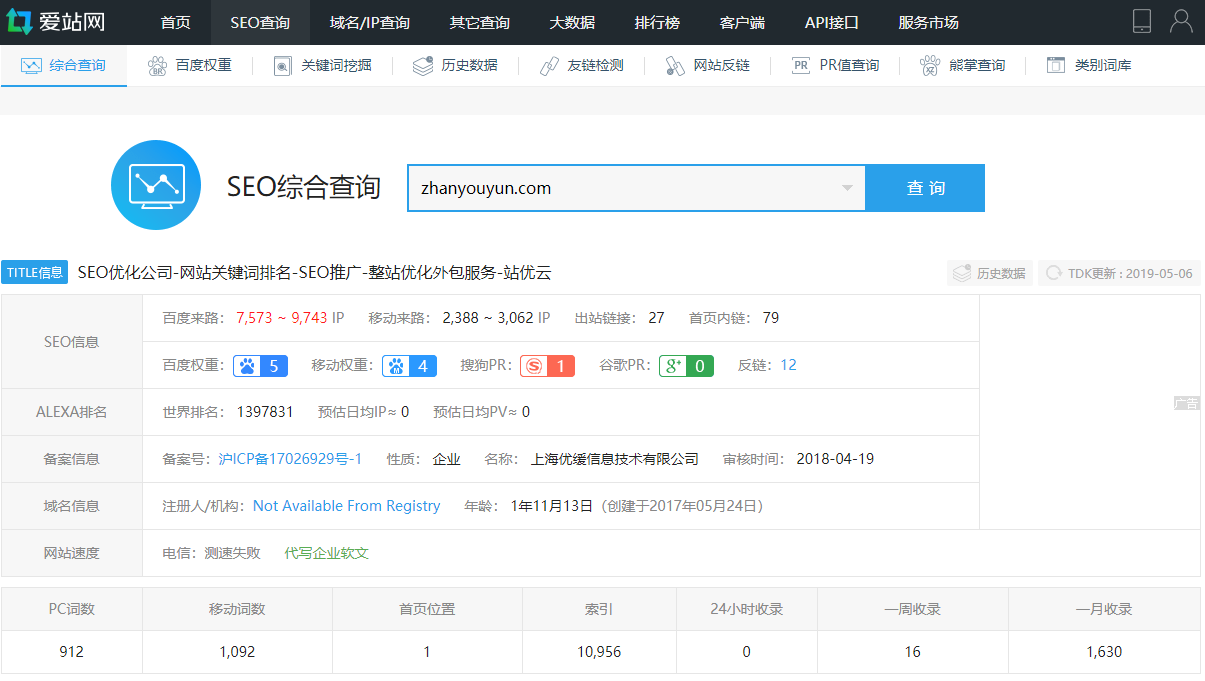Open the 其它查询 menu
1205x681 pixels.
point(479,22)
